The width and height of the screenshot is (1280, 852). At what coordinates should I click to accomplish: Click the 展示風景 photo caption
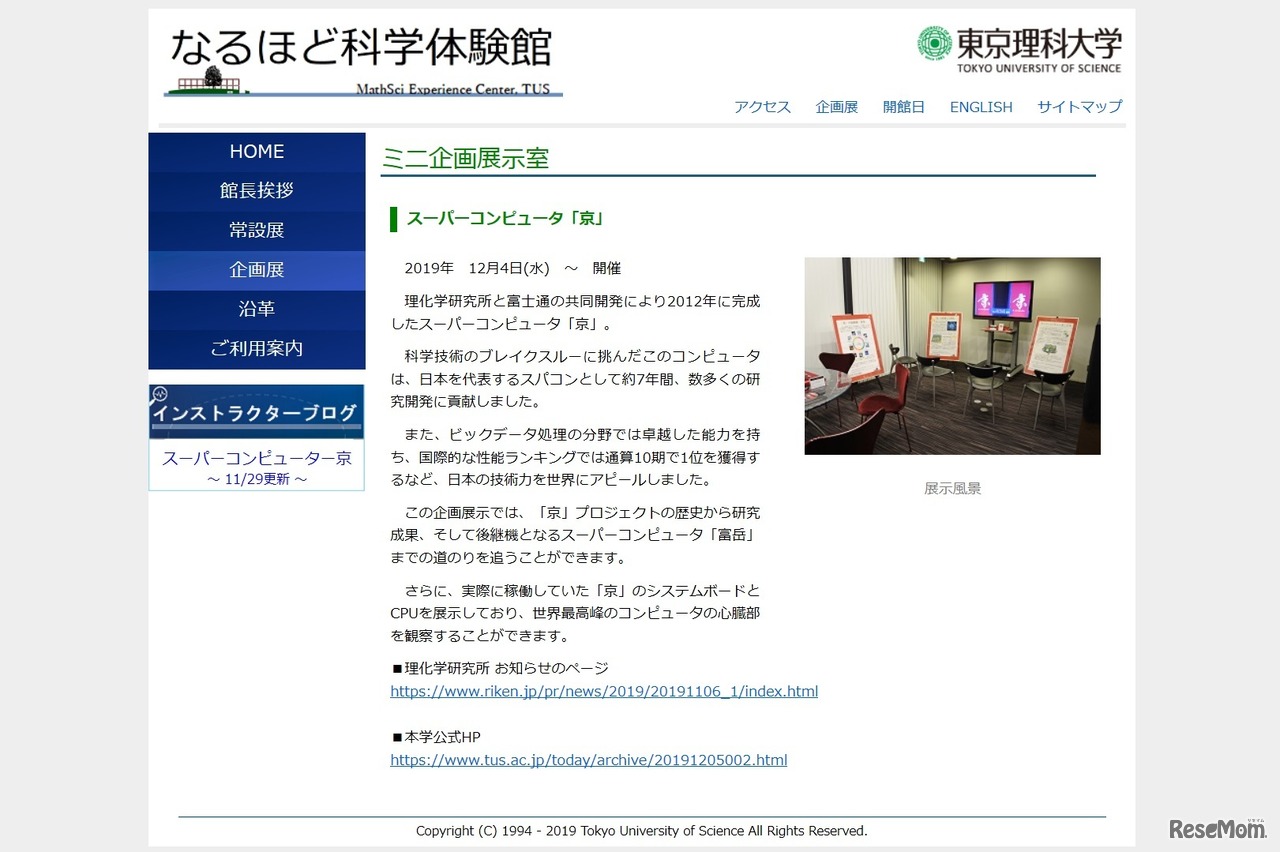click(953, 489)
